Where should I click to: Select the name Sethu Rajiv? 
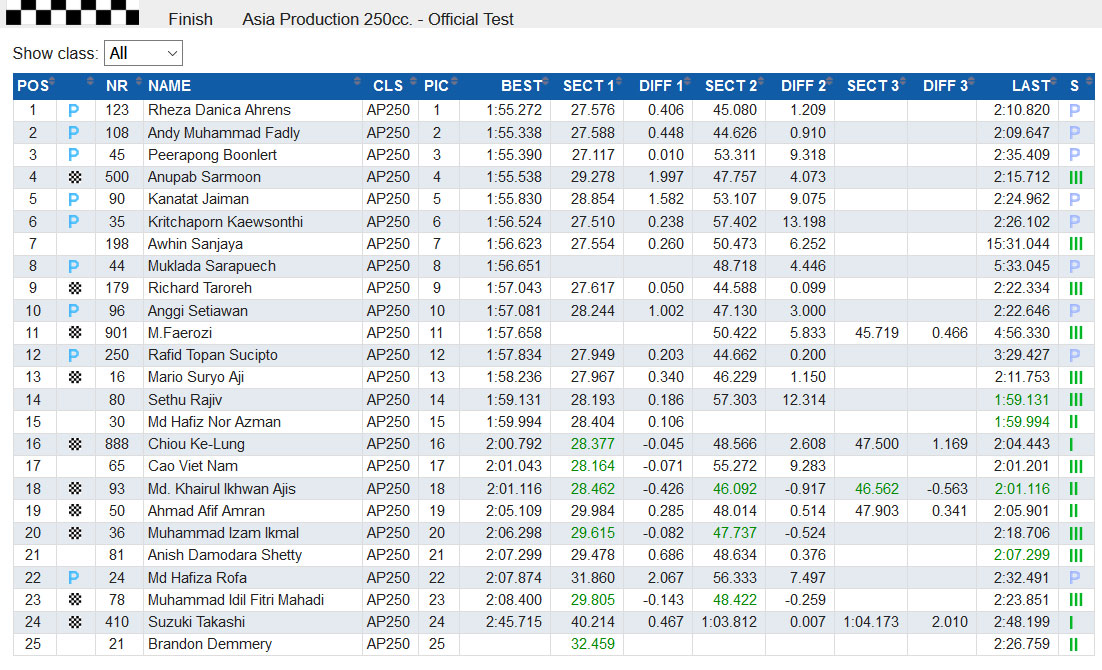[x=185, y=400]
